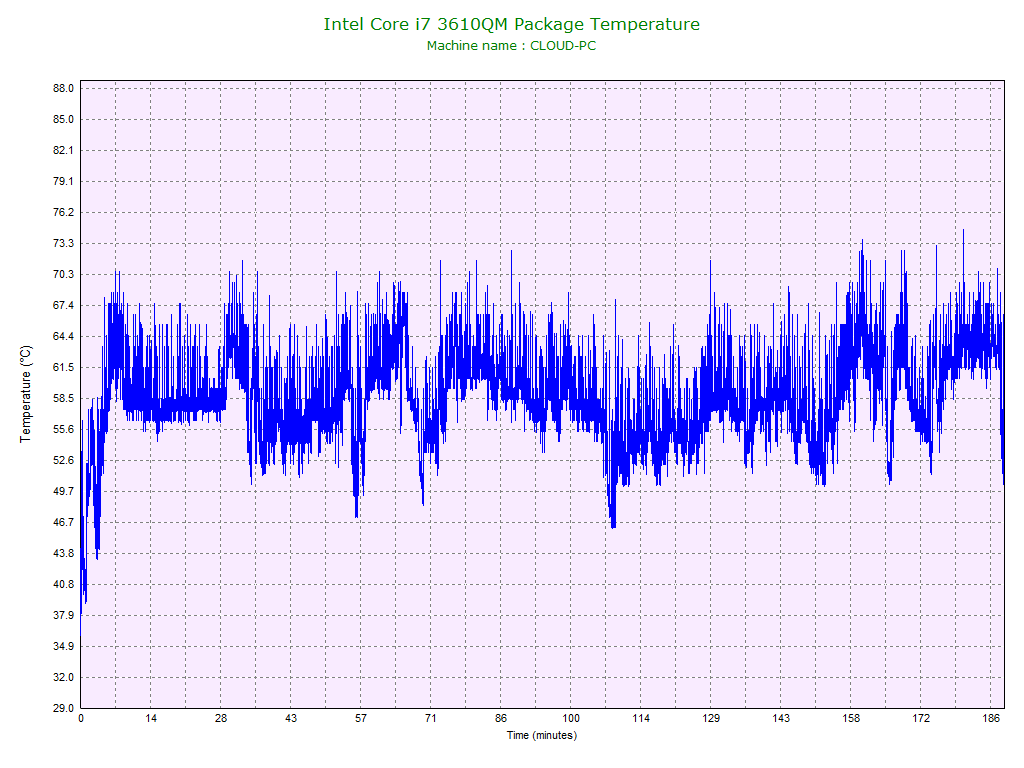Click the 79.1 temperature axis value

pyautogui.click(x=63, y=181)
